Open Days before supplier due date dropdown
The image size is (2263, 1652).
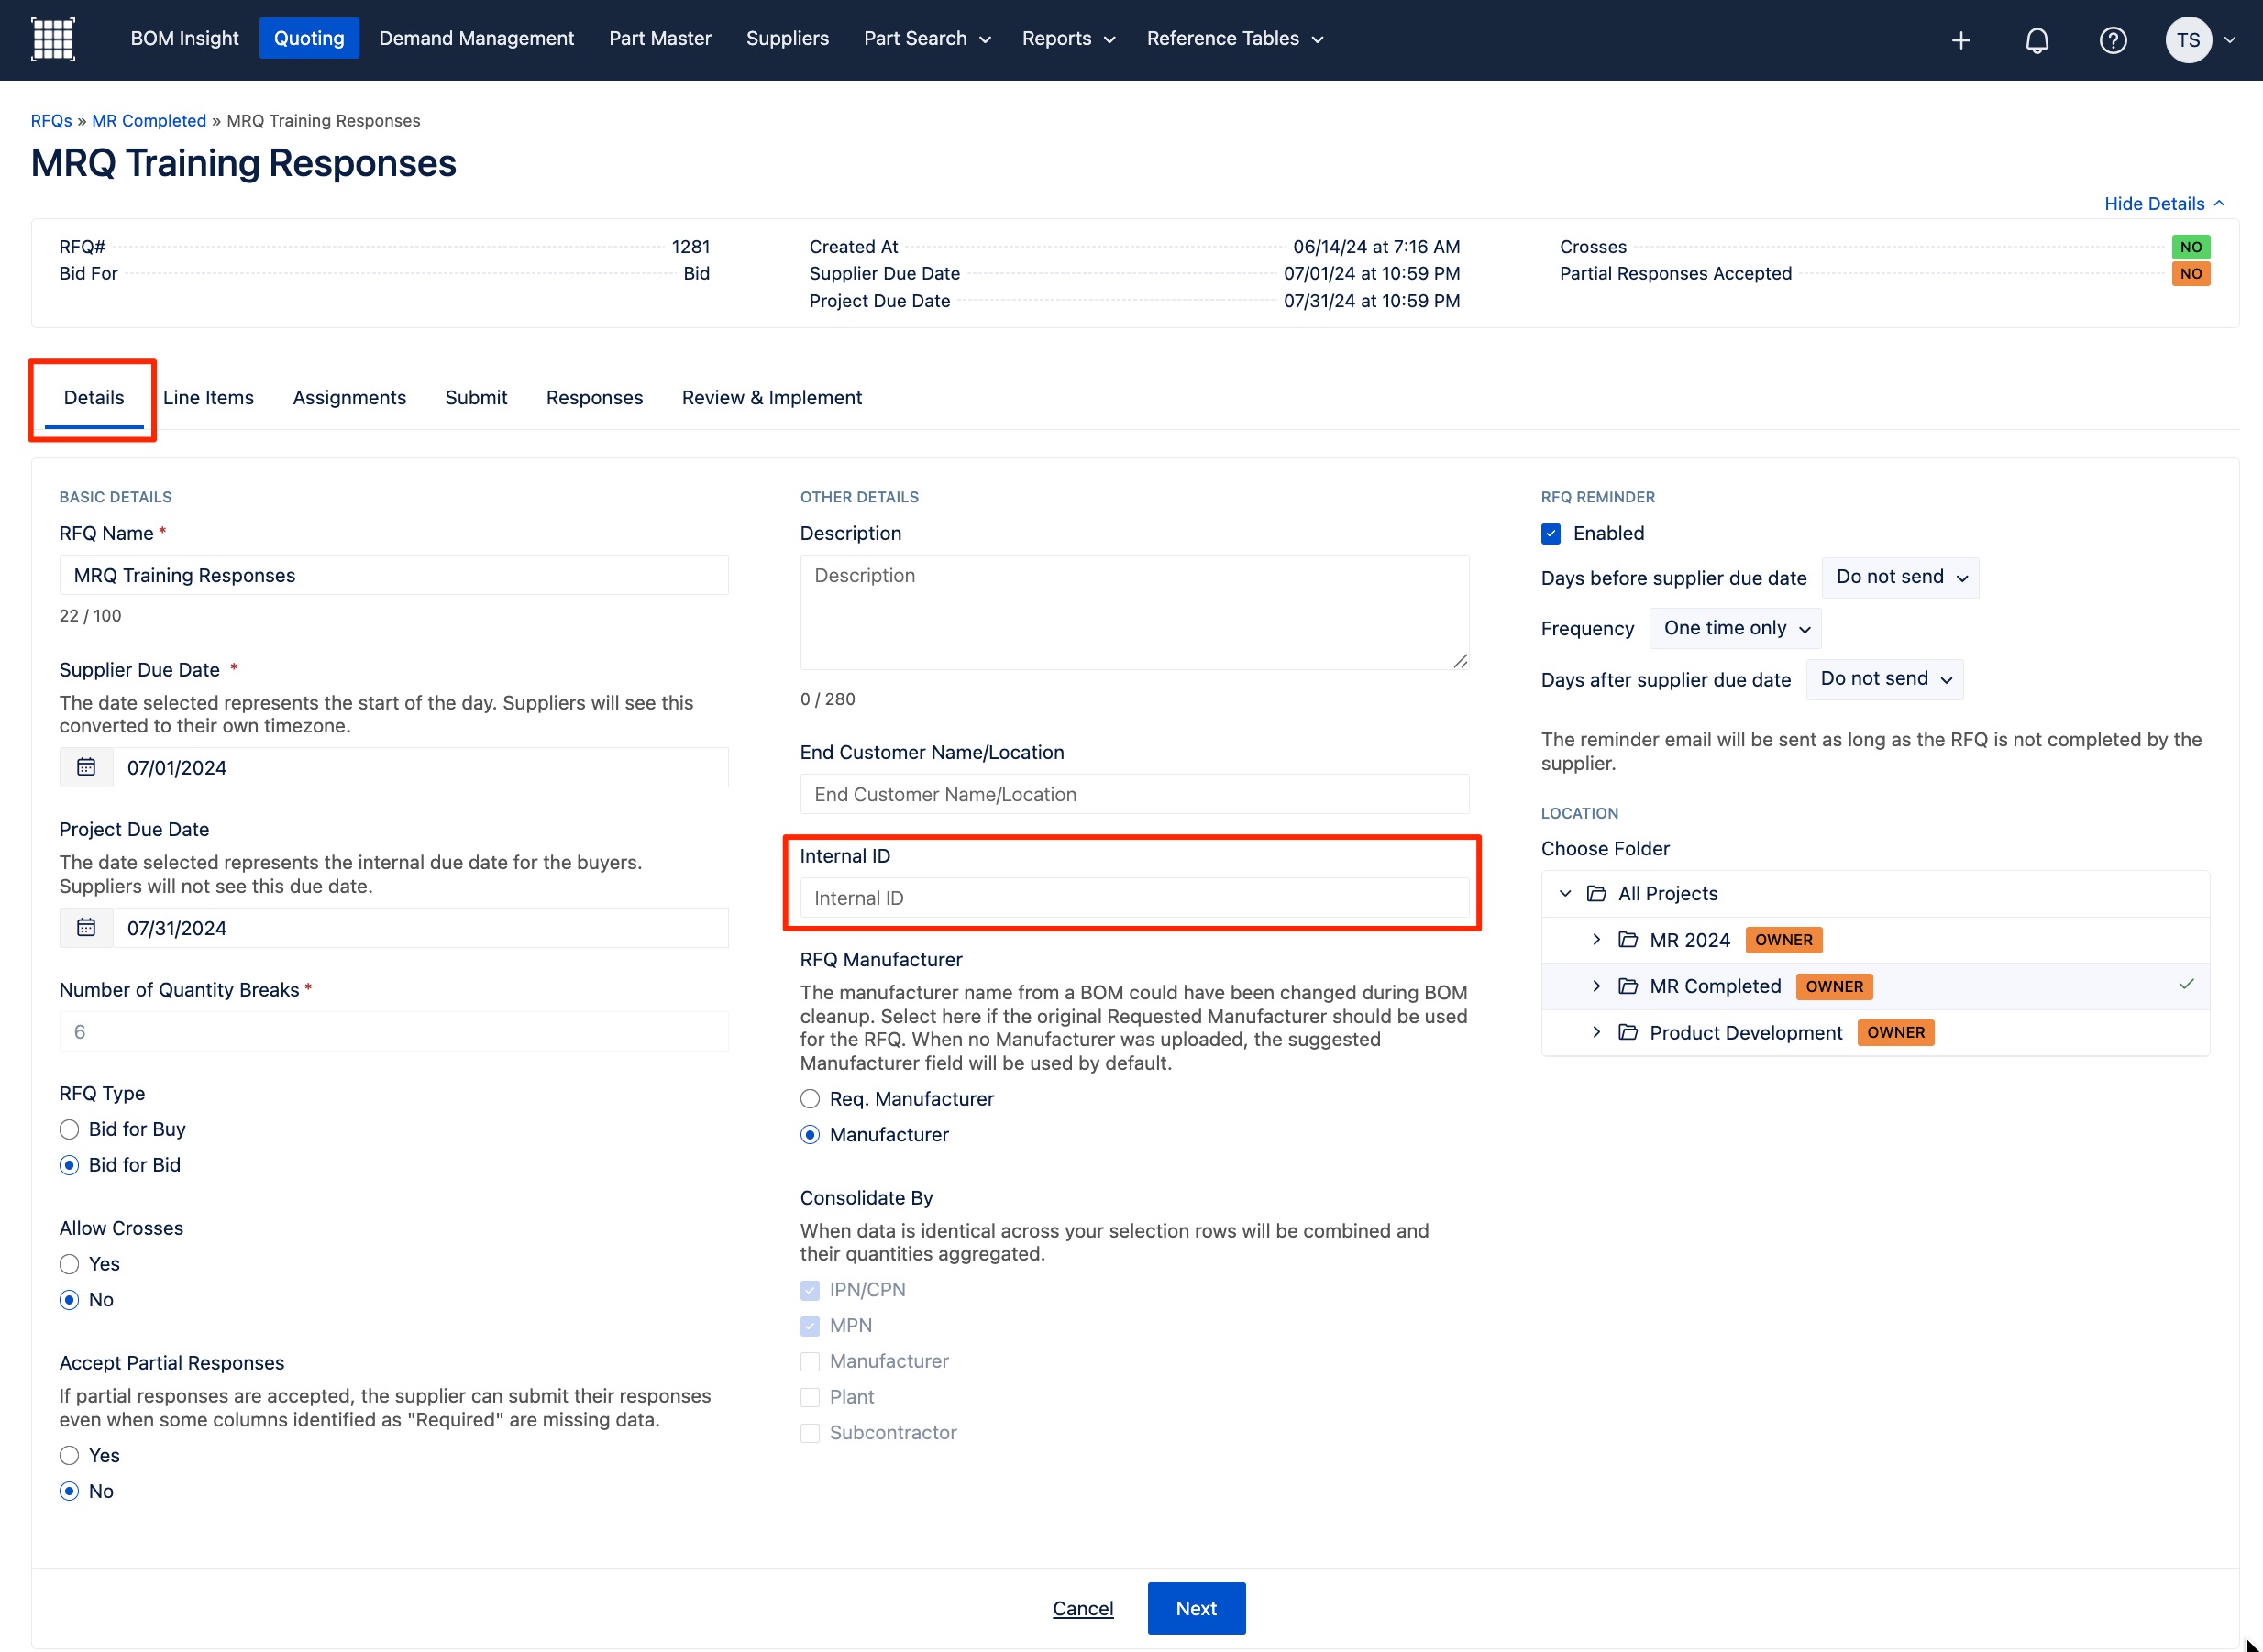(x=1900, y=577)
